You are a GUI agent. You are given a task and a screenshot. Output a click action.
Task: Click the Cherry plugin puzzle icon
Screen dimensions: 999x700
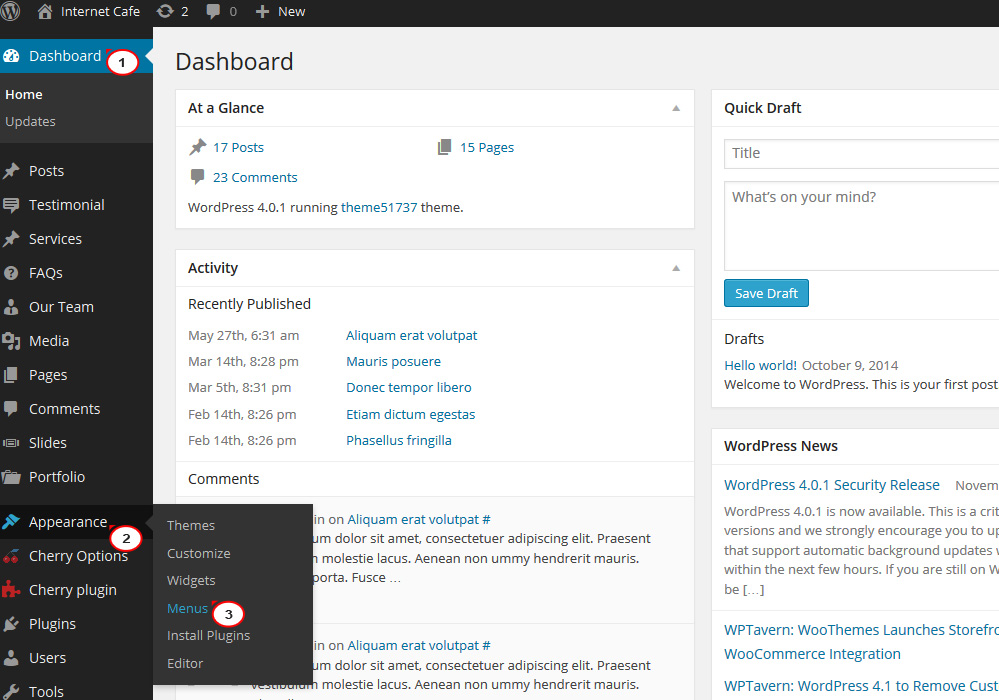[x=11, y=590]
